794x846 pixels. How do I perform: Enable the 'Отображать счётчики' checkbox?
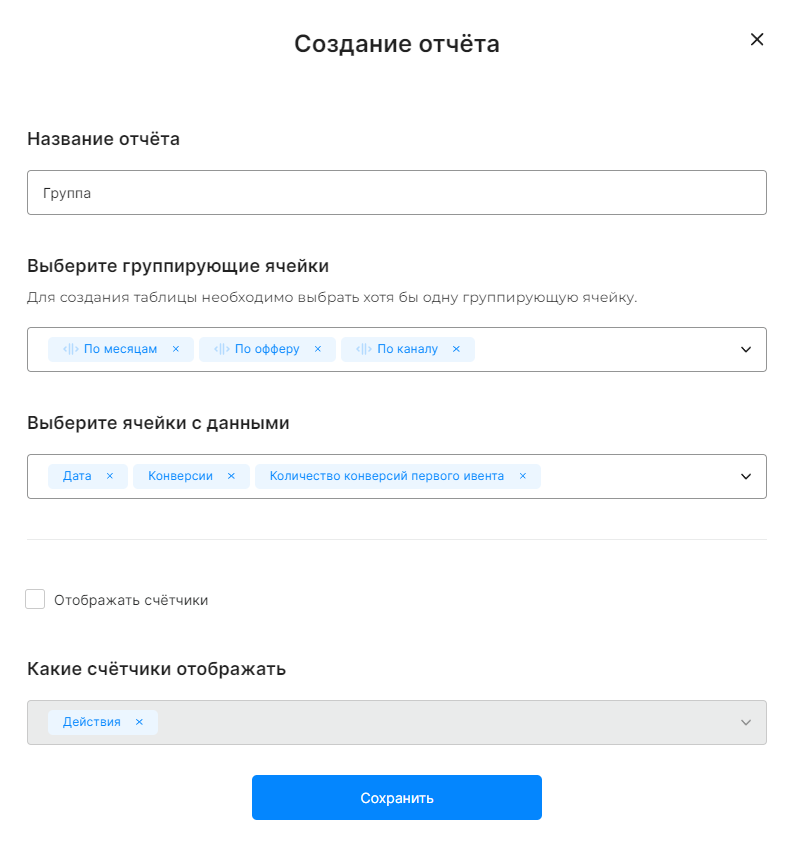(36, 600)
